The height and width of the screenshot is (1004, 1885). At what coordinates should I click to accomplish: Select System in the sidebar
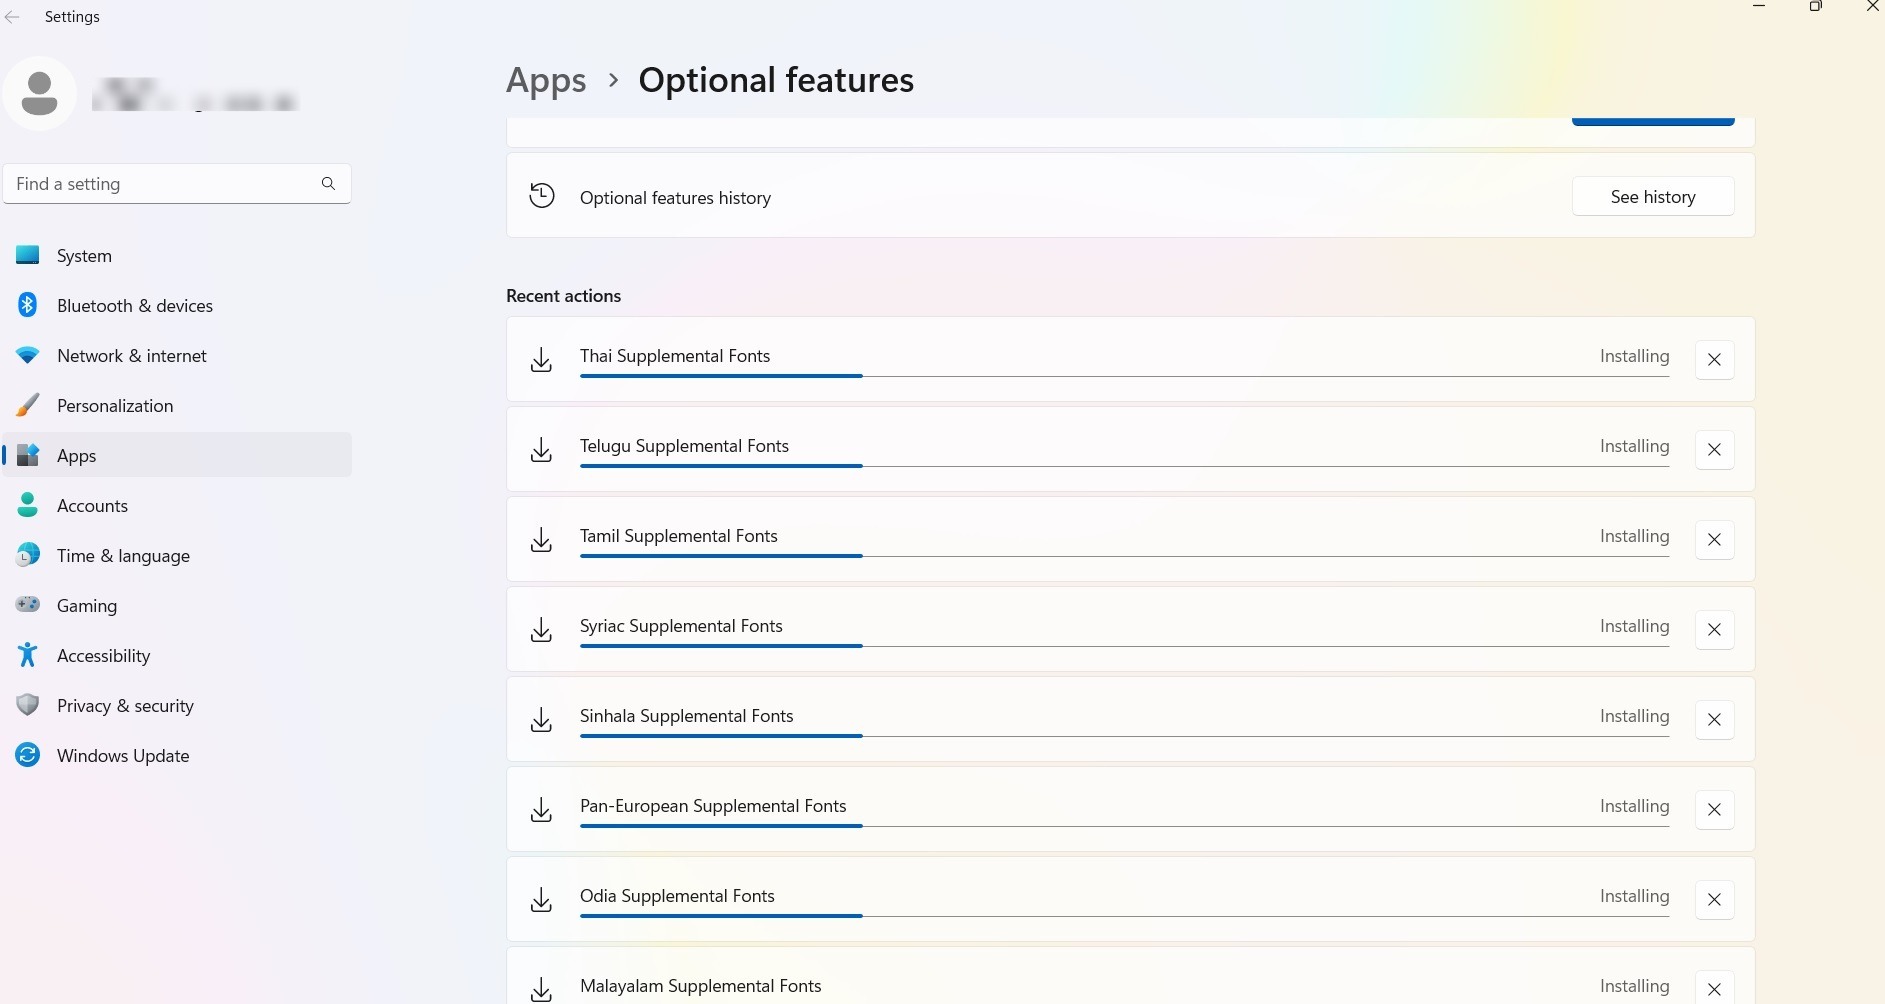pos(84,255)
